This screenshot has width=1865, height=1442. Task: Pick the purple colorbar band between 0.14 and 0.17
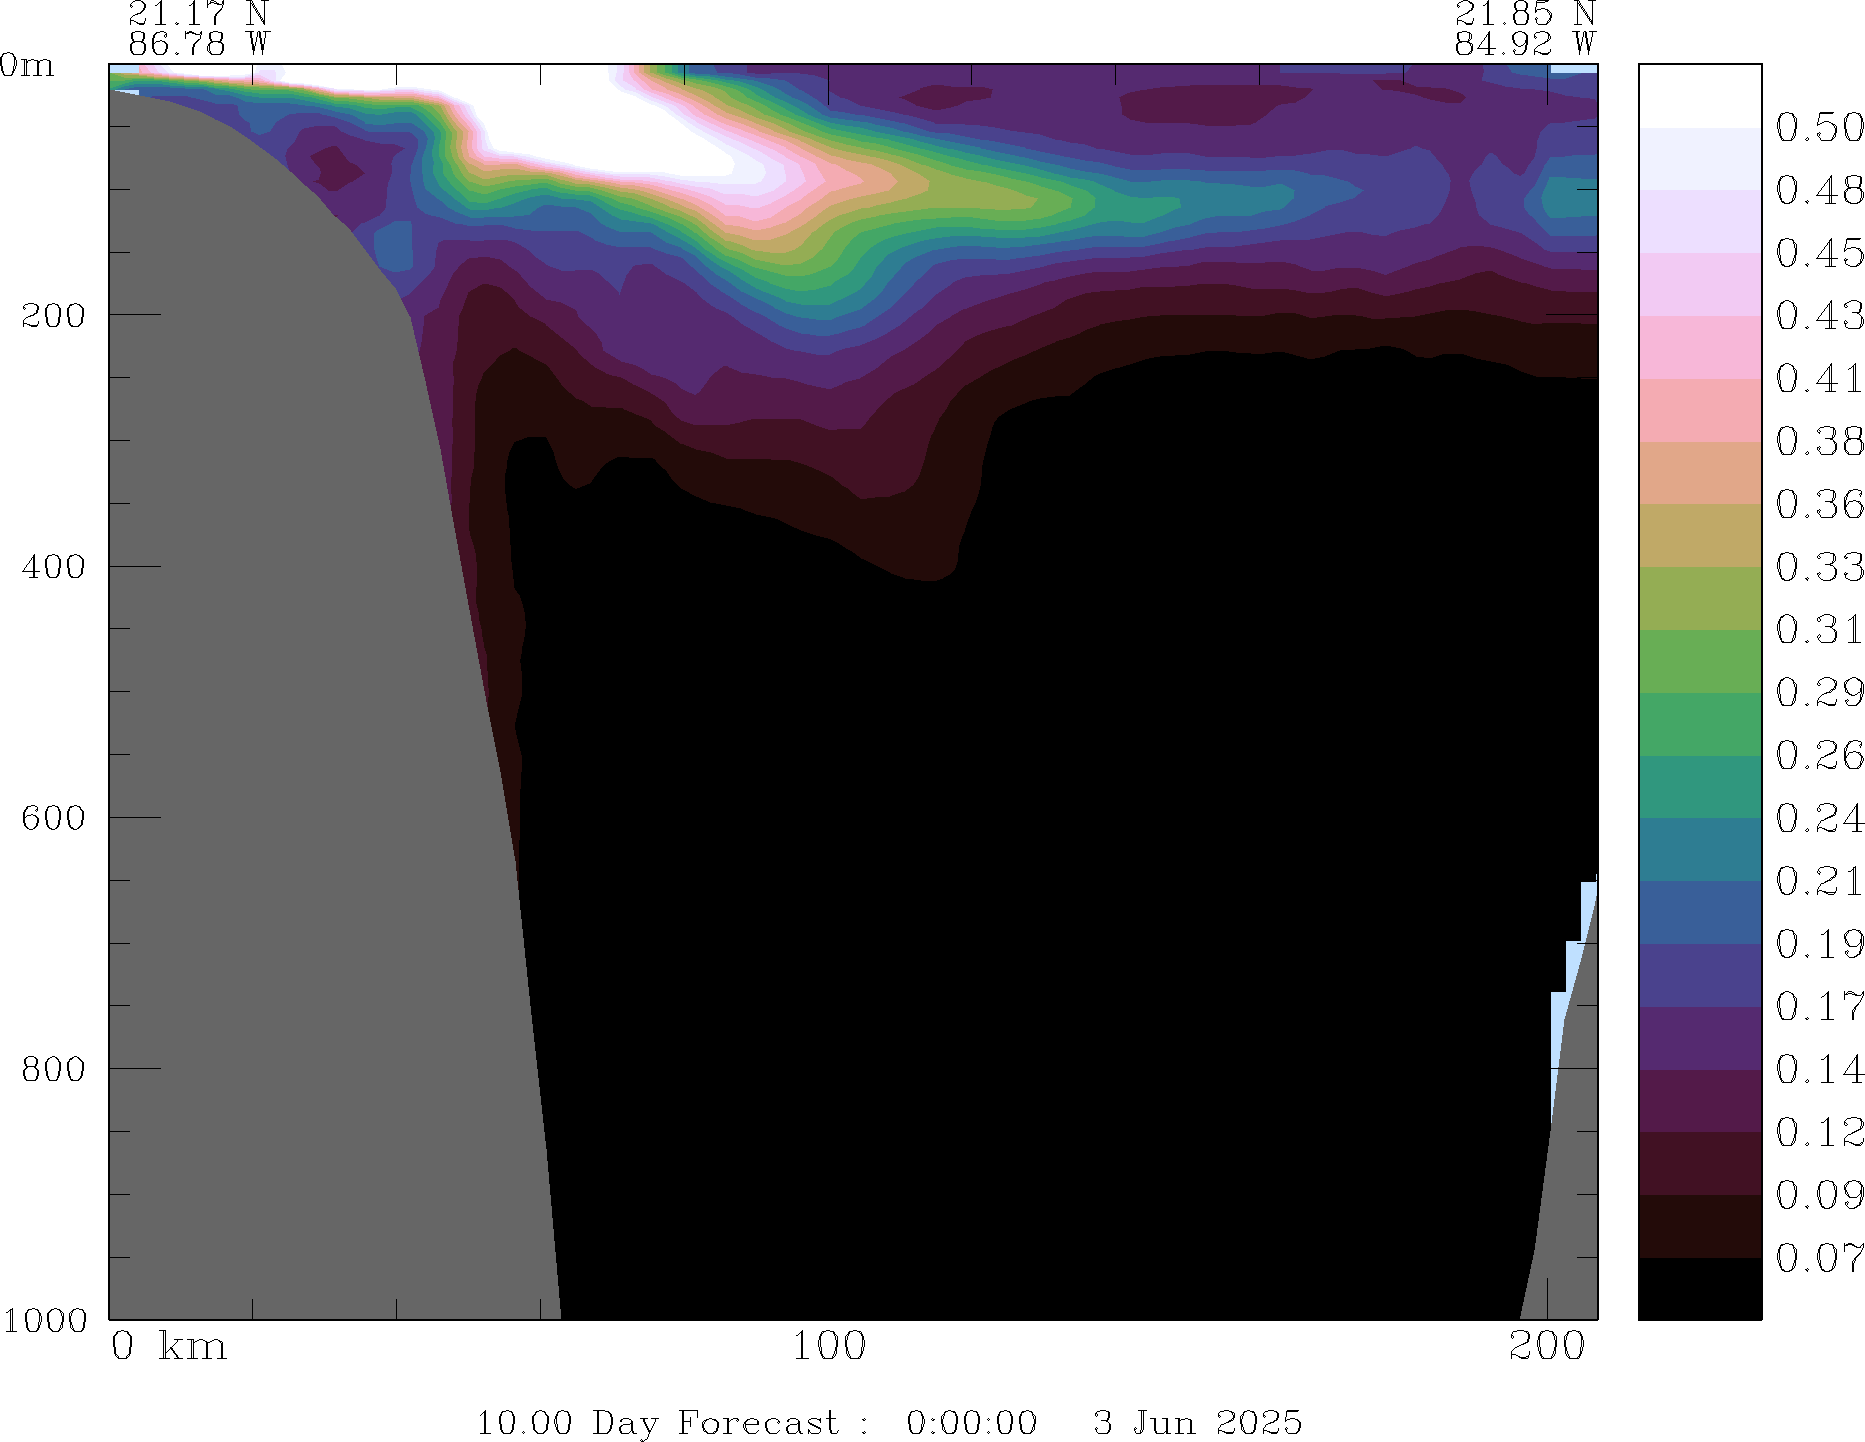pyautogui.click(x=1699, y=1038)
